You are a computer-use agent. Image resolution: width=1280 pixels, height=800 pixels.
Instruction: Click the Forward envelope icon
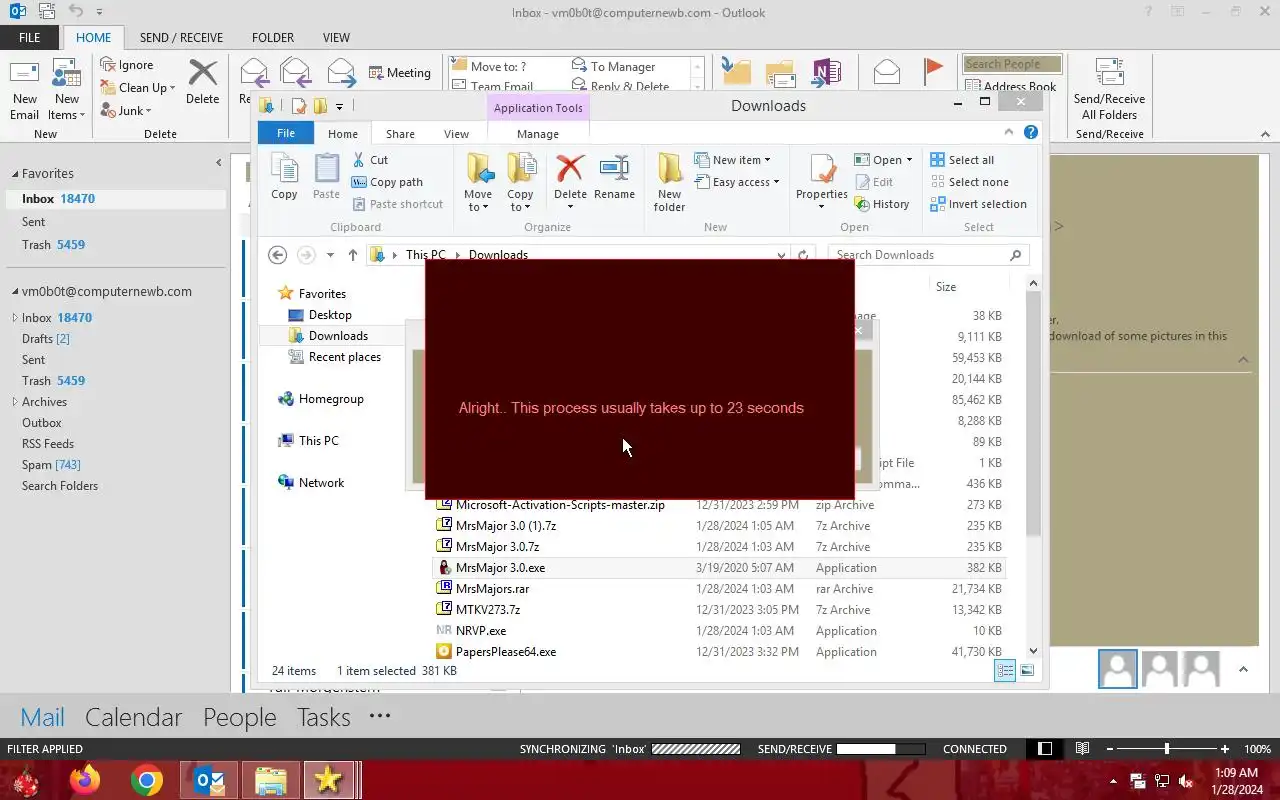coord(341,72)
